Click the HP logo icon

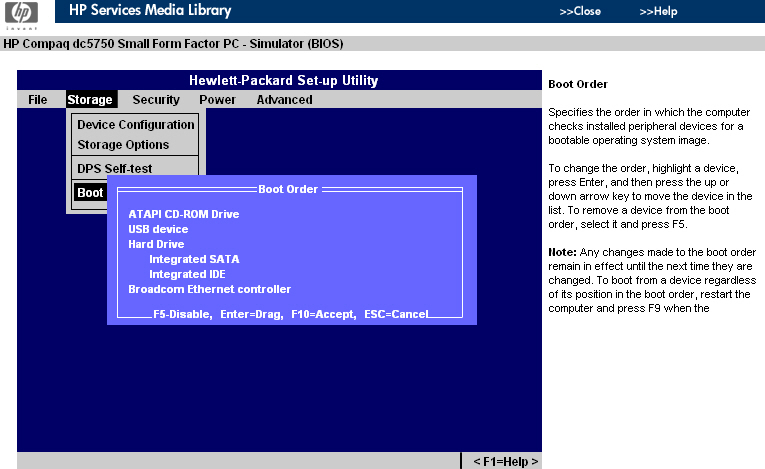coord(21,14)
